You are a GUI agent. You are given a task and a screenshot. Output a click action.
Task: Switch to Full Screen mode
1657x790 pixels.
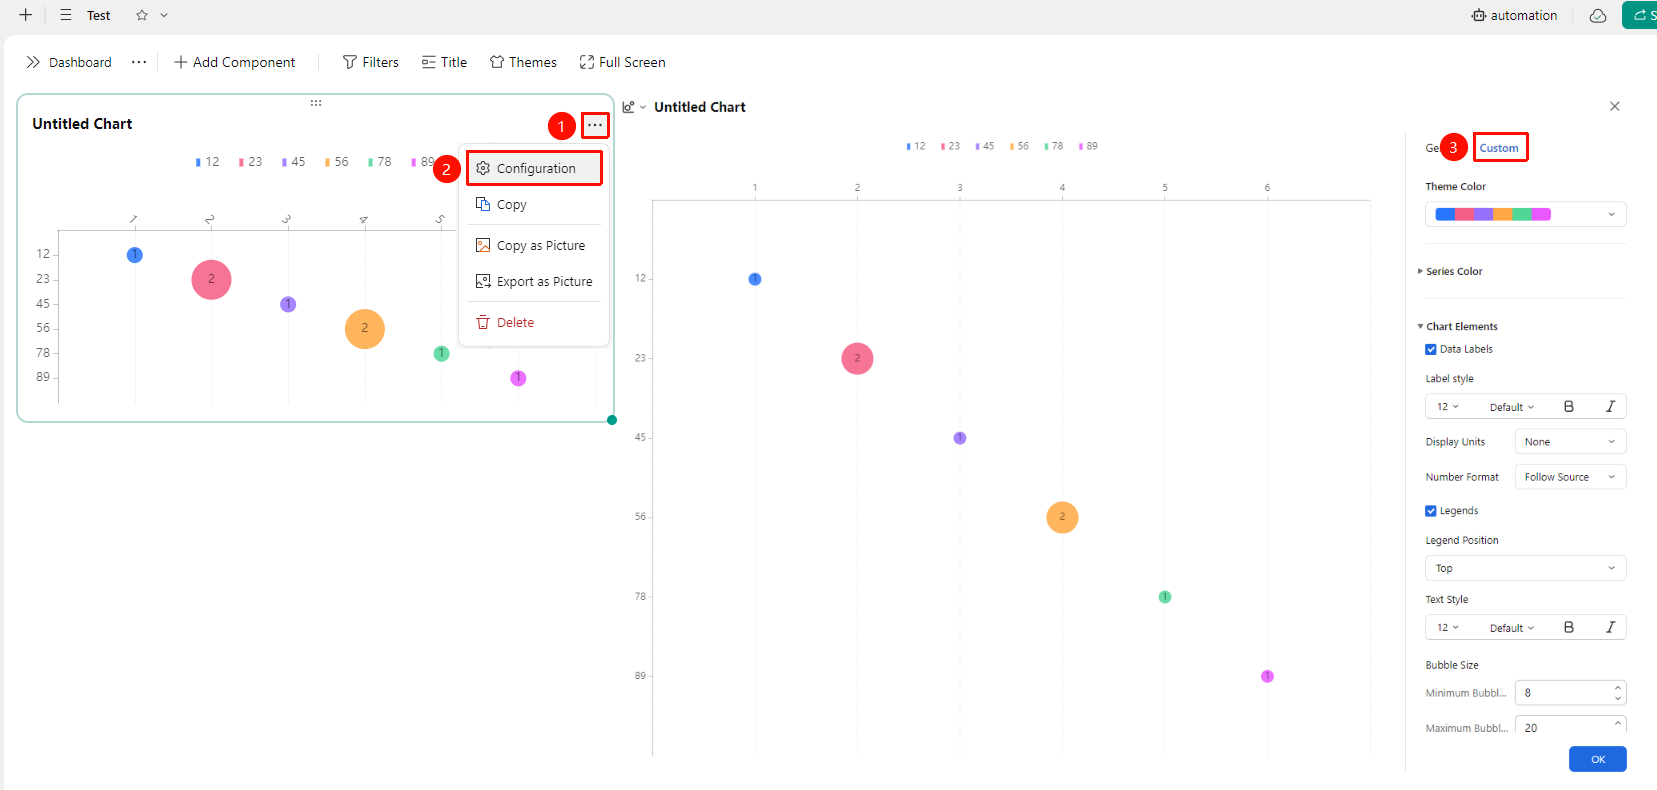[622, 62]
